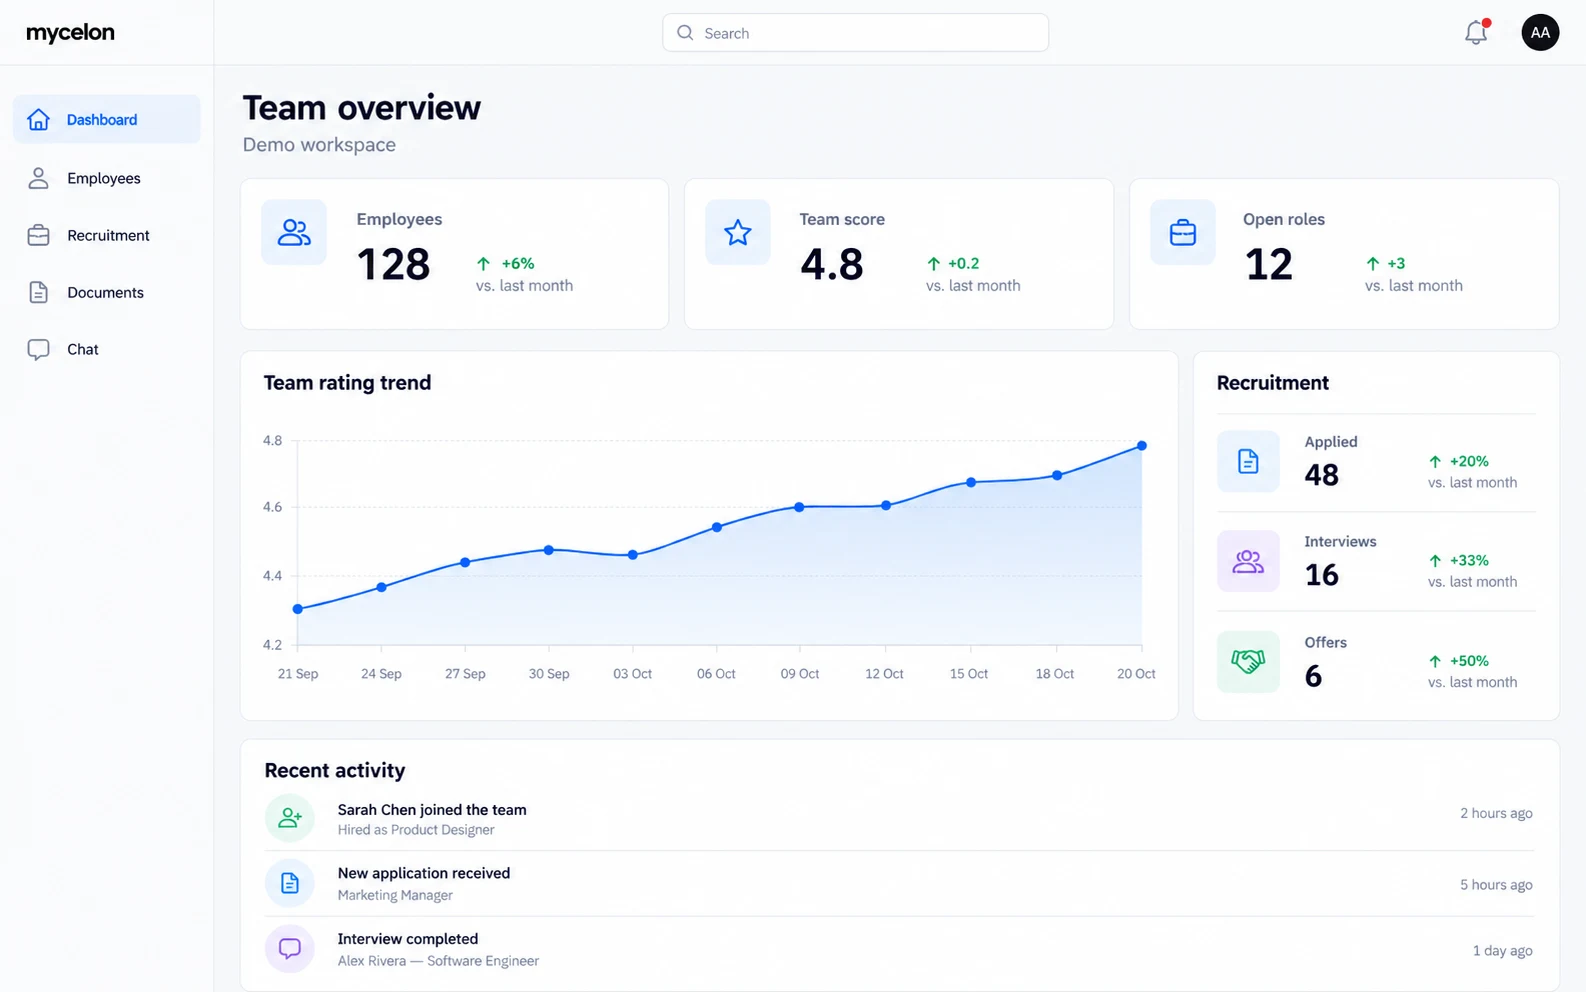1586x992 pixels.
Task: Click the green arrow beside +3
Action: [x=1373, y=263]
